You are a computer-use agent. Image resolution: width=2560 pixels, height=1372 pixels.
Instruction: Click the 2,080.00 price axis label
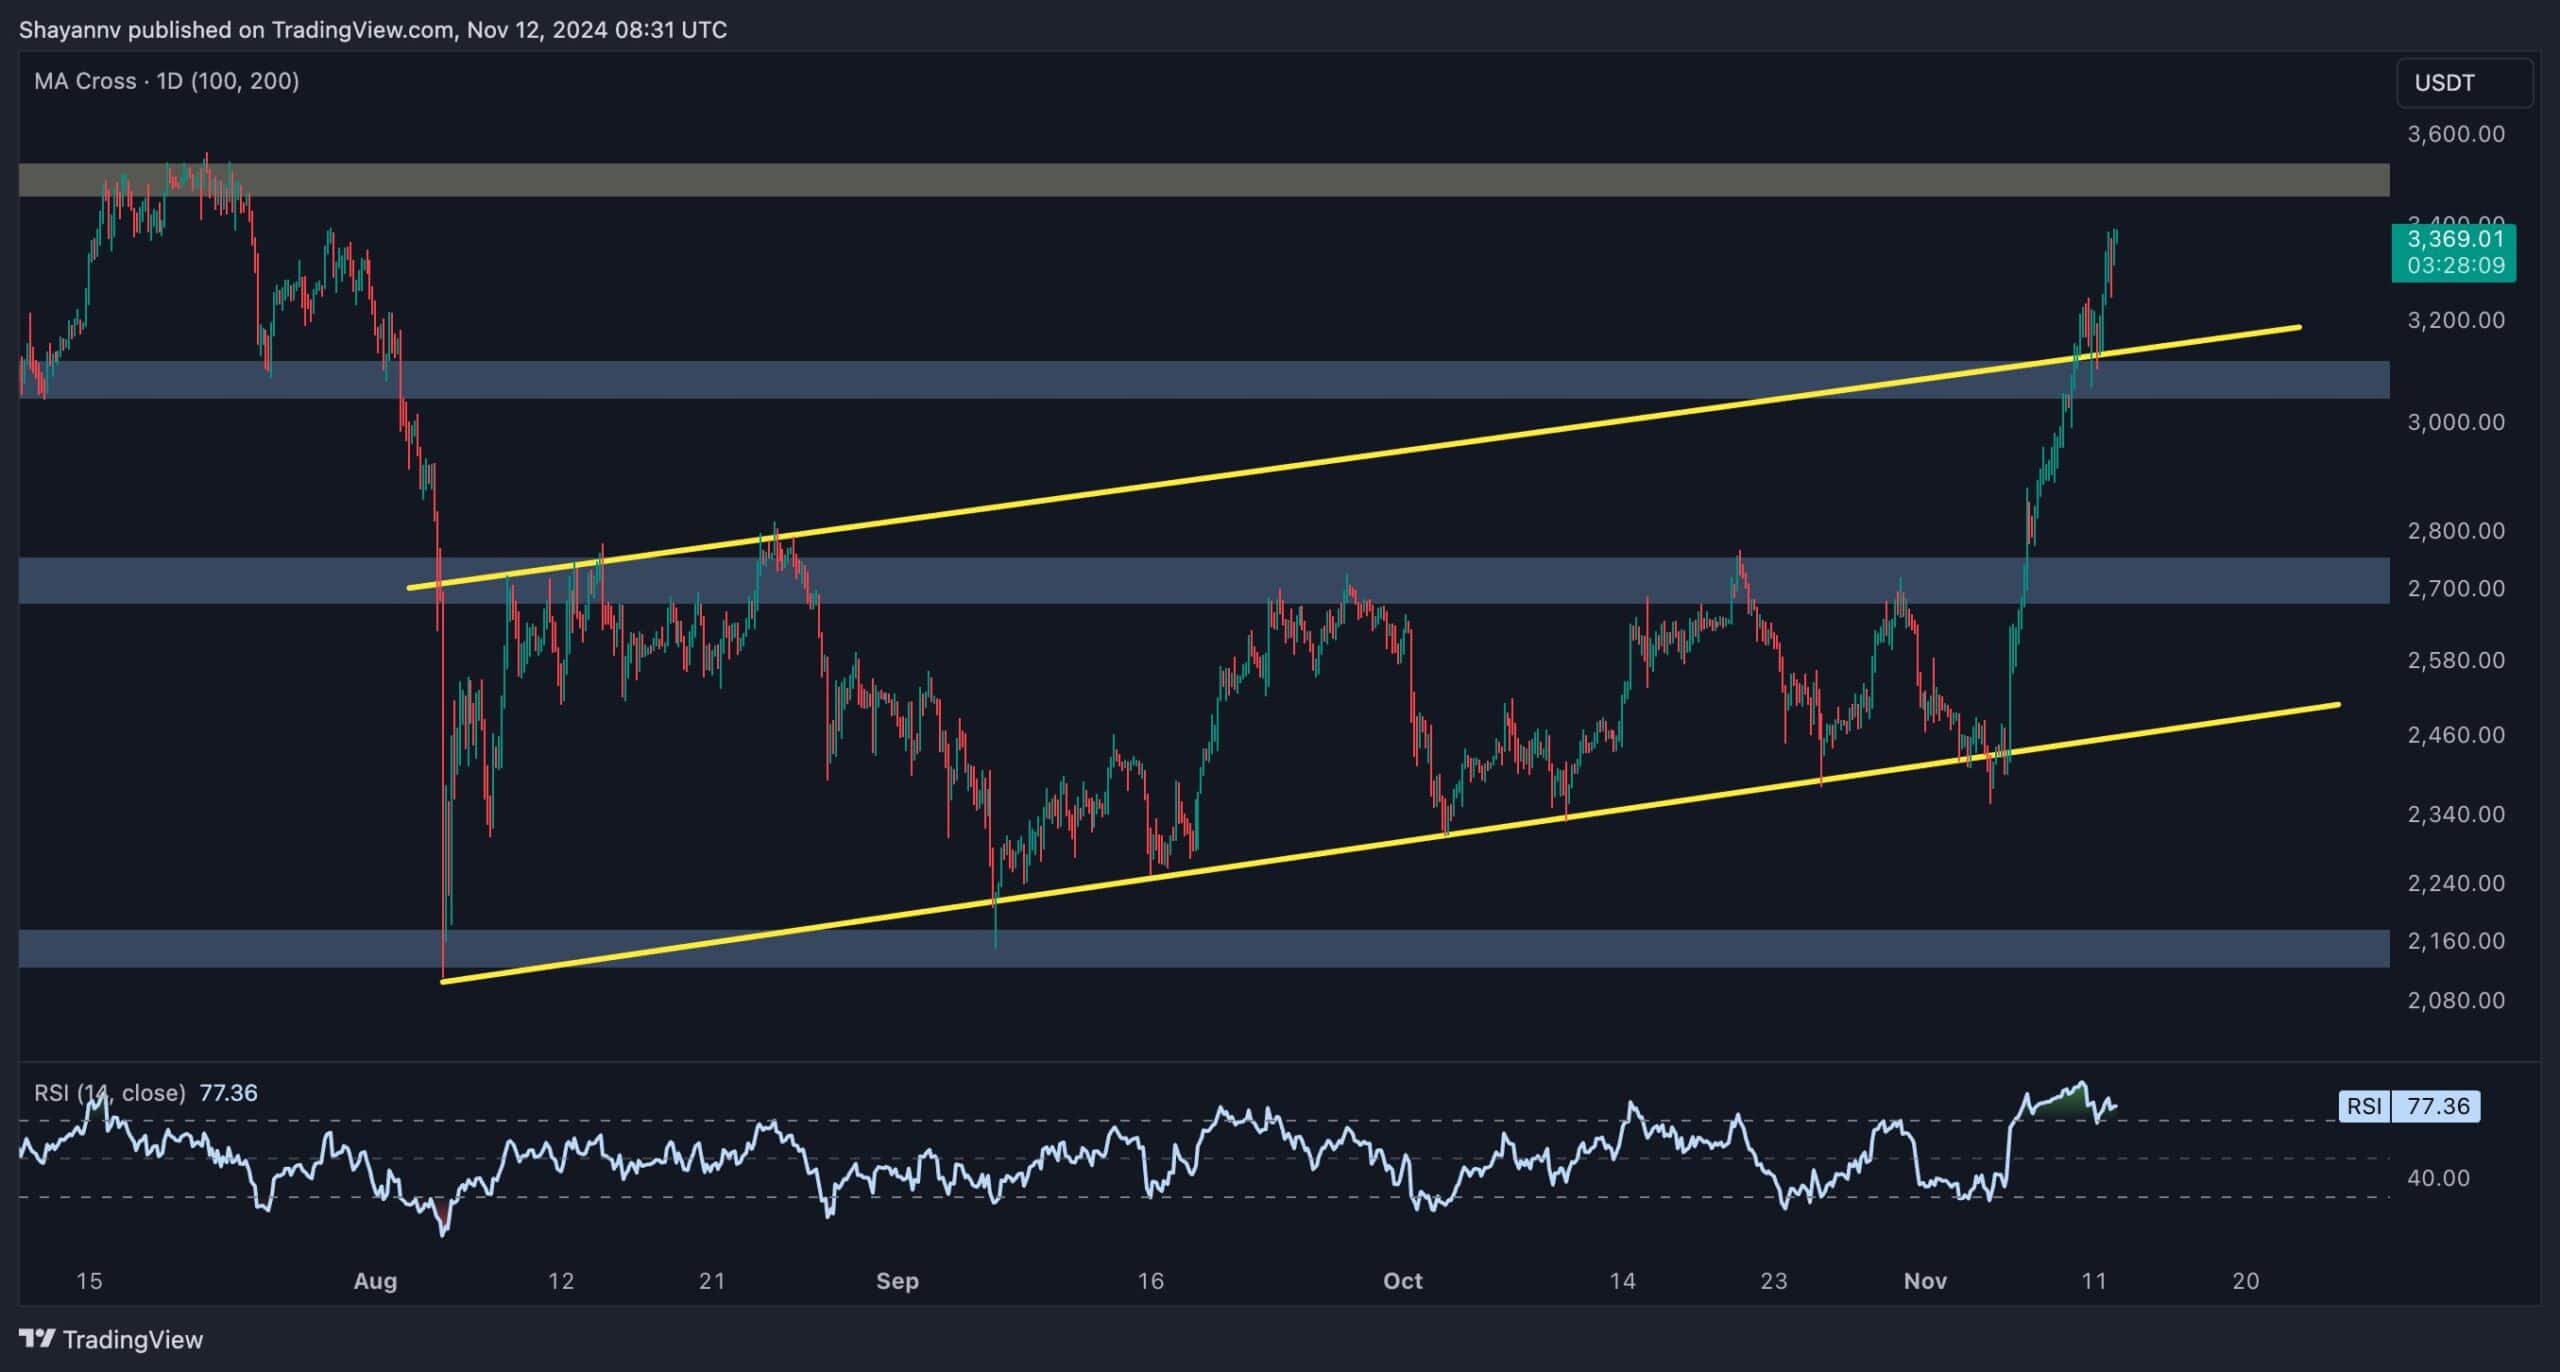tap(2455, 1000)
